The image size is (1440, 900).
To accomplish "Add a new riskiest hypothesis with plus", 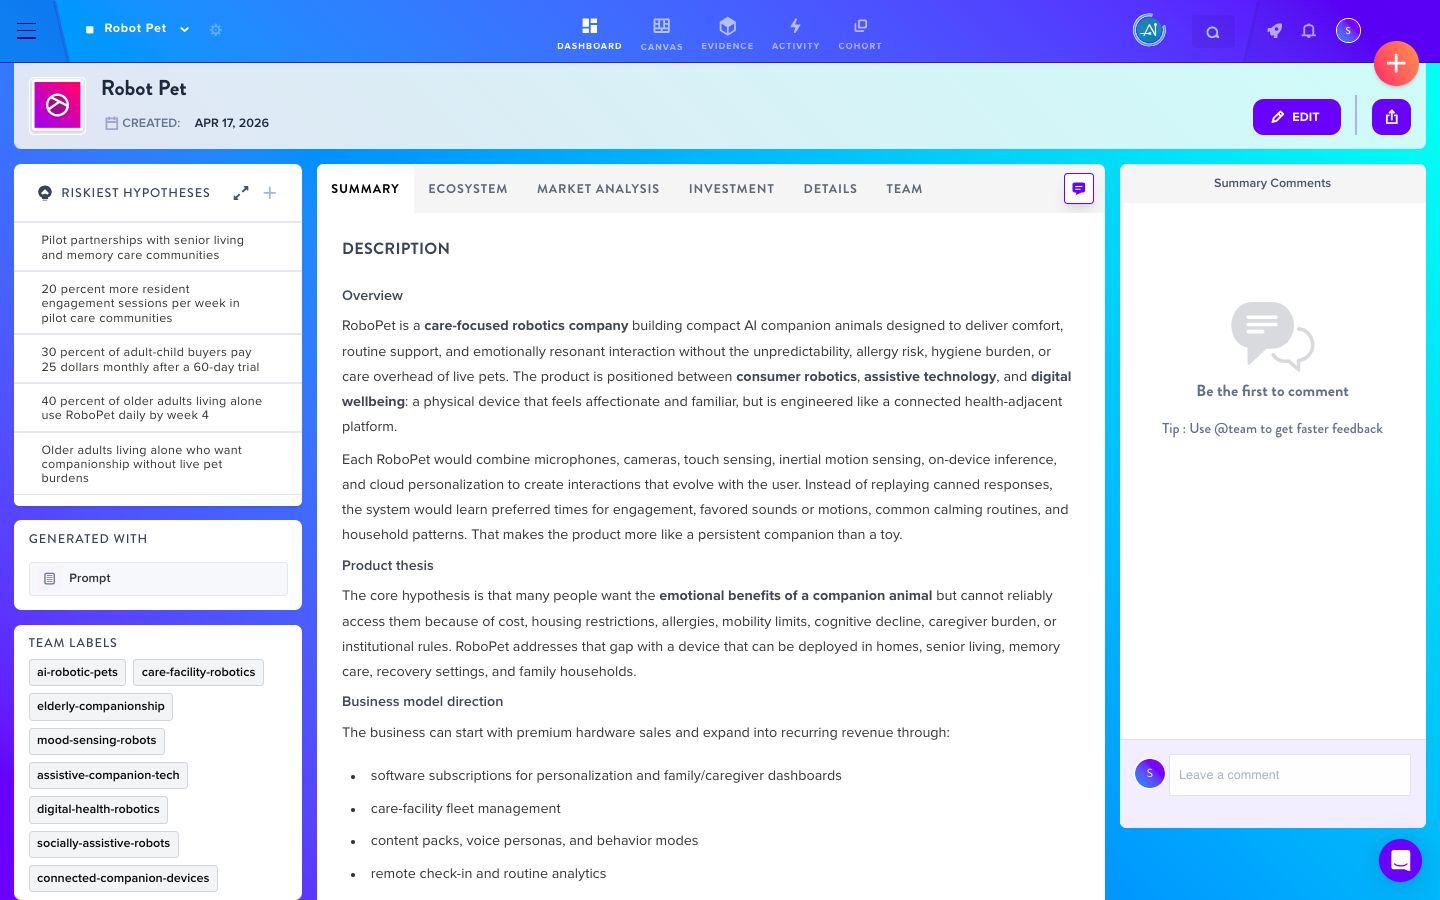I will (270, 193).
